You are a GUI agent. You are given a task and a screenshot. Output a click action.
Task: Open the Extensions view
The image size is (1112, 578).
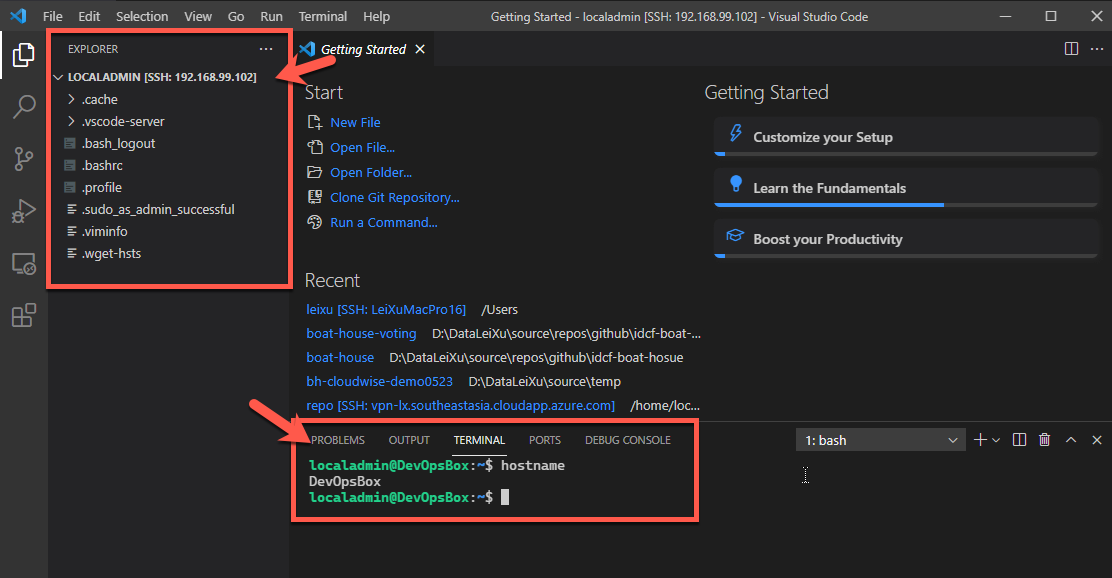[x=23, y=316]
